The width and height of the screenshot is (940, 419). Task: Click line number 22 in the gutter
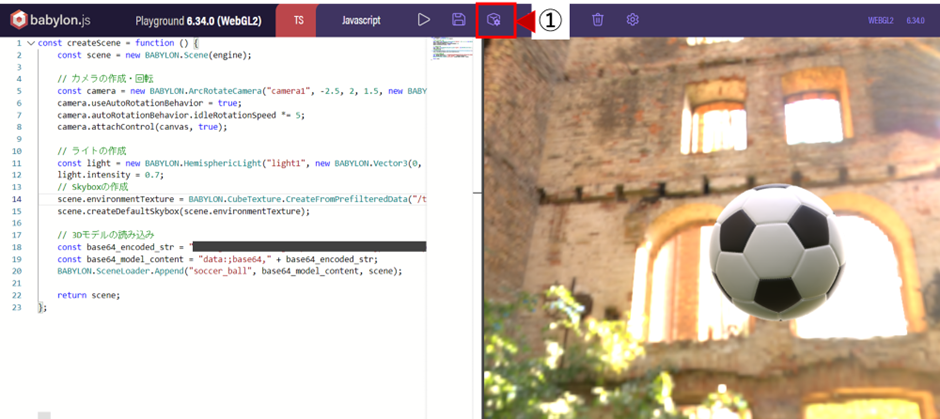coord(16,295)
